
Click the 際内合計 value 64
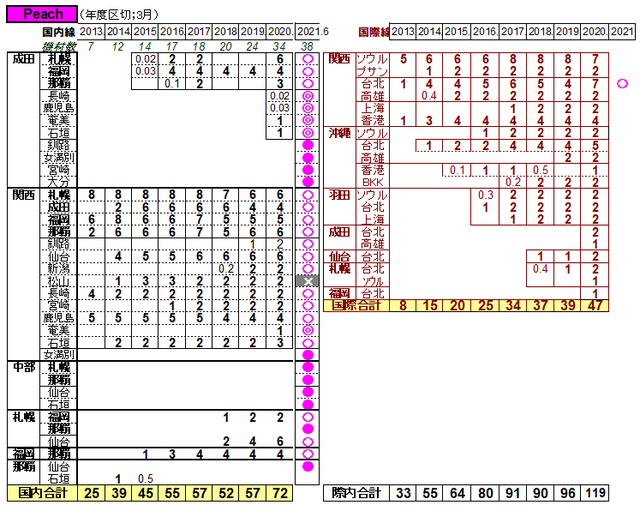(x=457, y=493)
